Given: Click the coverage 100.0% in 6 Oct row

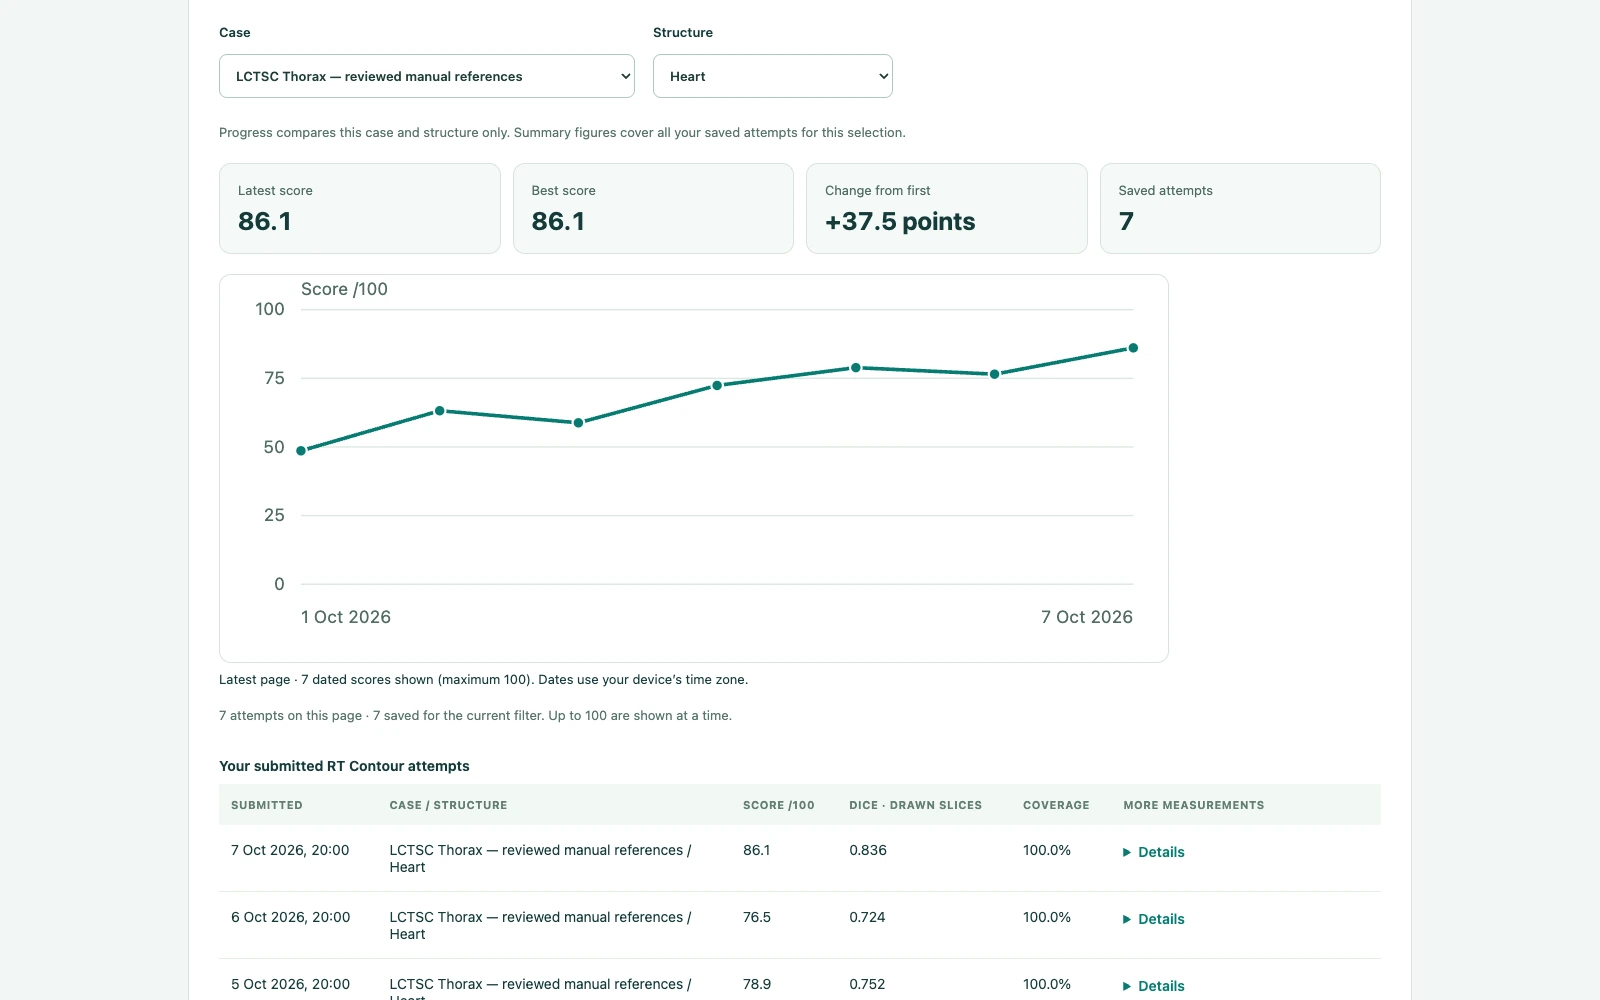Looking at the screenshot, I should click(1047, 917).
